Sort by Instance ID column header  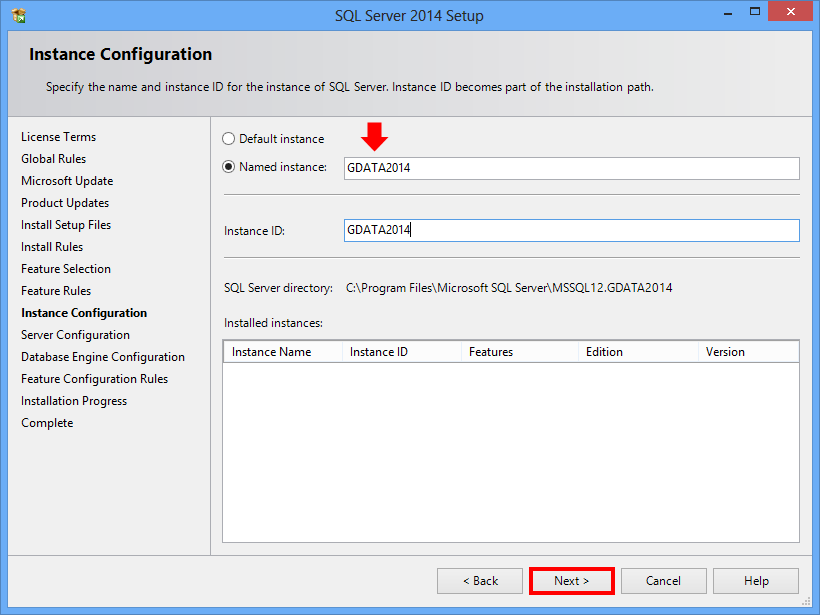402,352
